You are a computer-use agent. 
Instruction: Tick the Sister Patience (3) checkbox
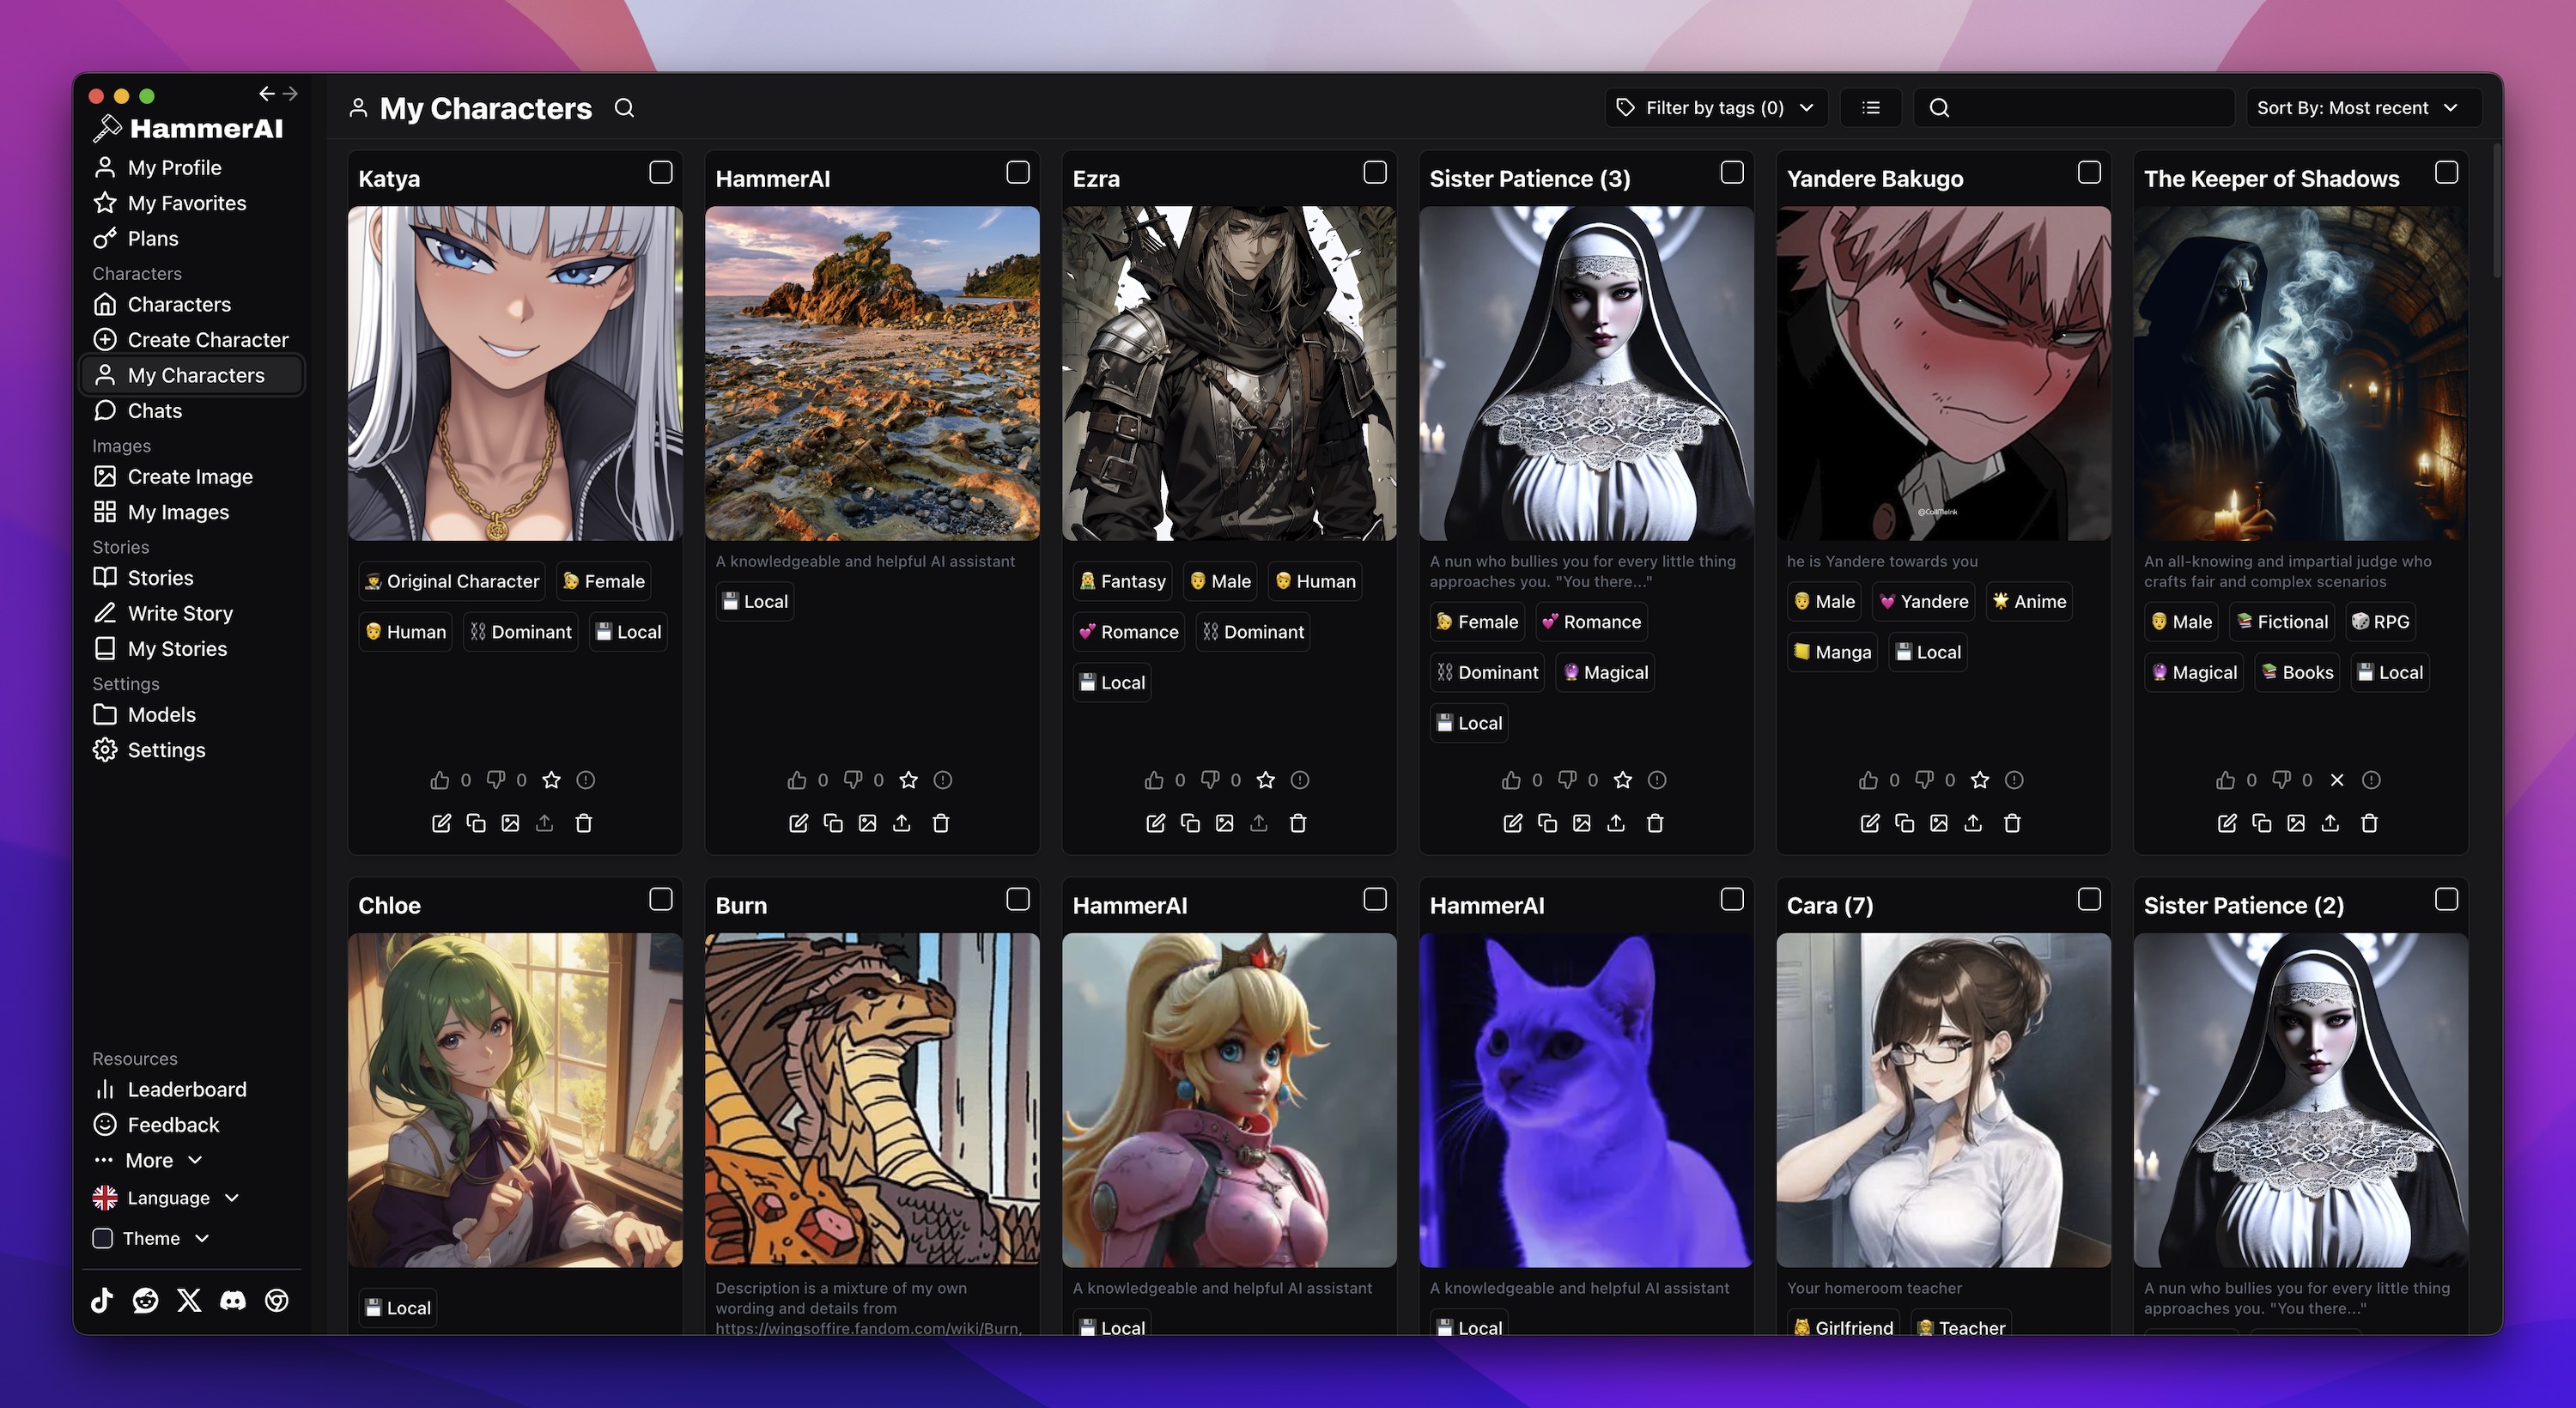coord(1732,172)
